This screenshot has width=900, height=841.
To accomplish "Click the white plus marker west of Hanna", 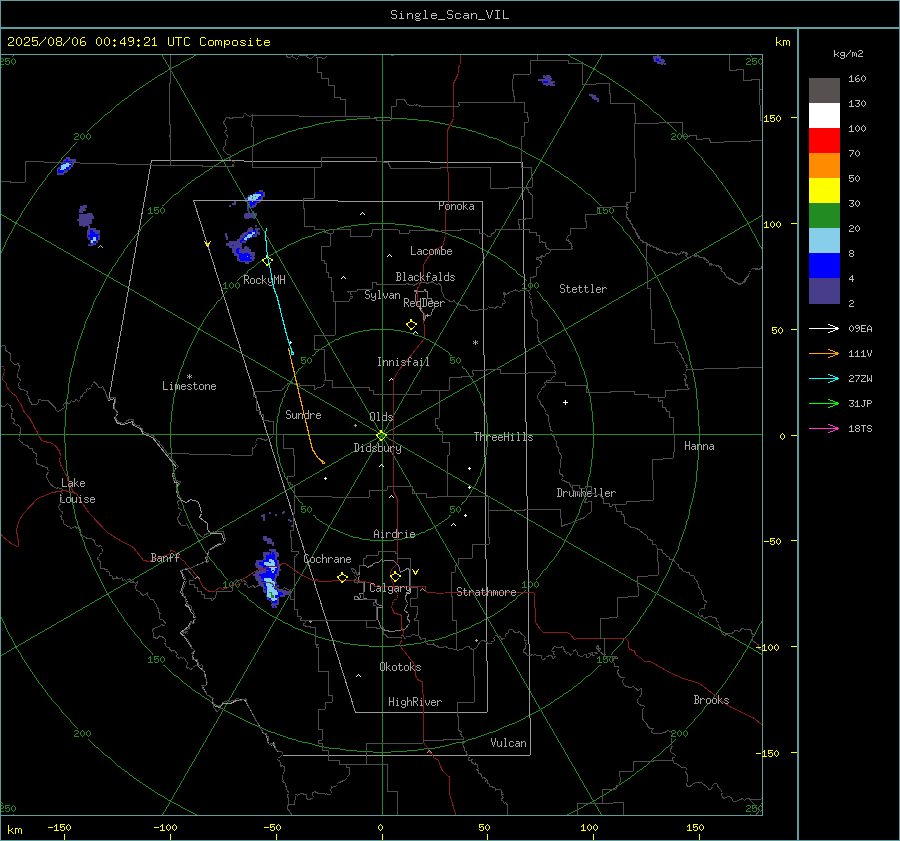I will coord(565,402).
